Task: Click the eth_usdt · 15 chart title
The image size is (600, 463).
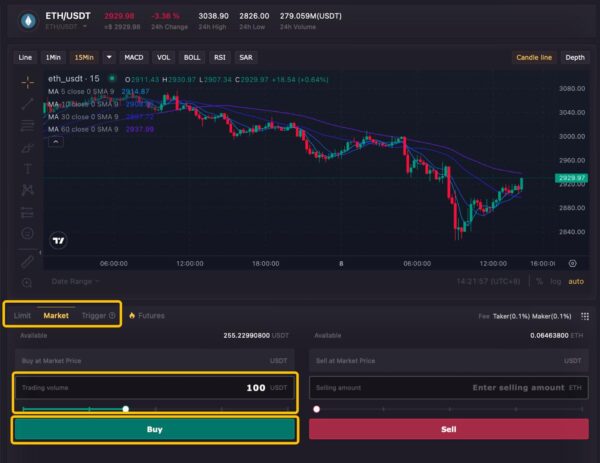Action: [x=73, y=79]
